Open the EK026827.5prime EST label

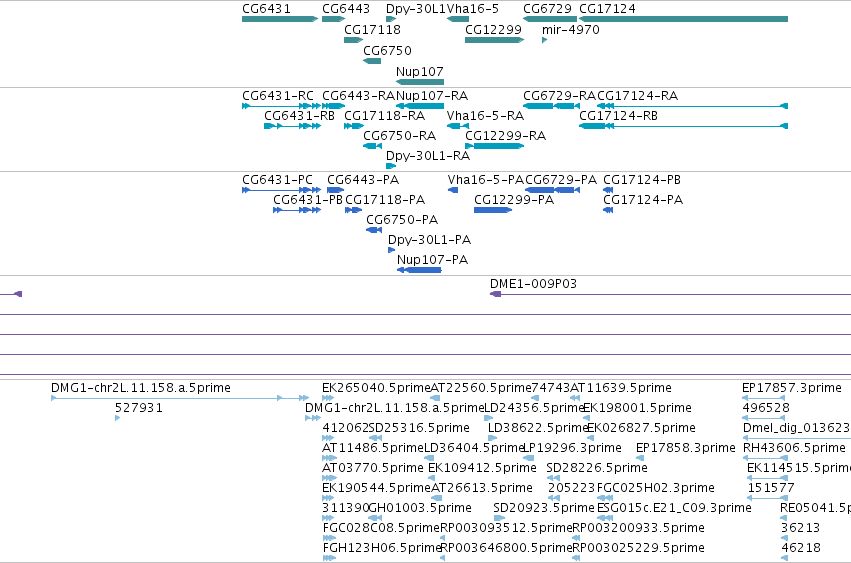pos(642,428)
